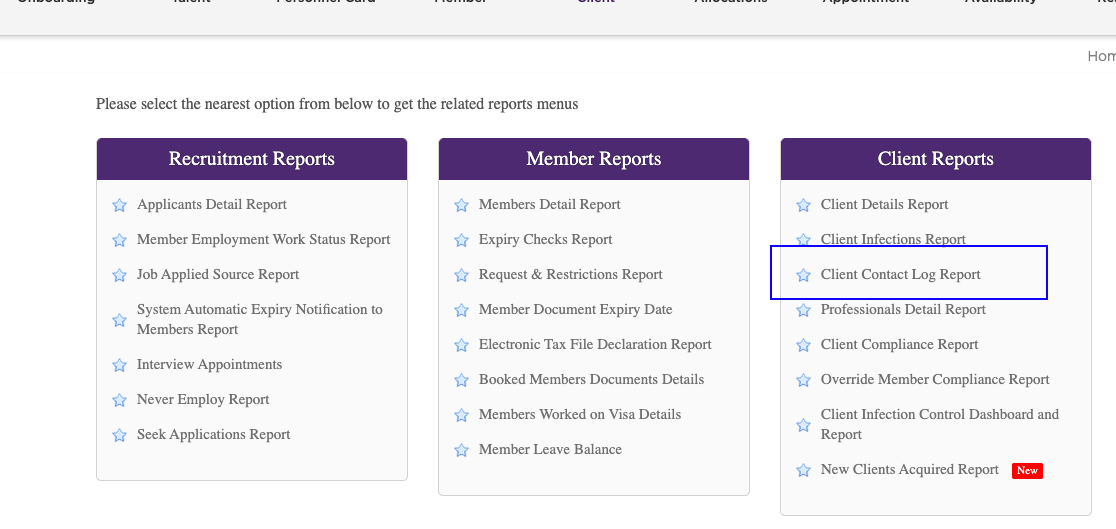Click the star beside Applicants Detail Report

pyautogui.click(x=120, y=205)
